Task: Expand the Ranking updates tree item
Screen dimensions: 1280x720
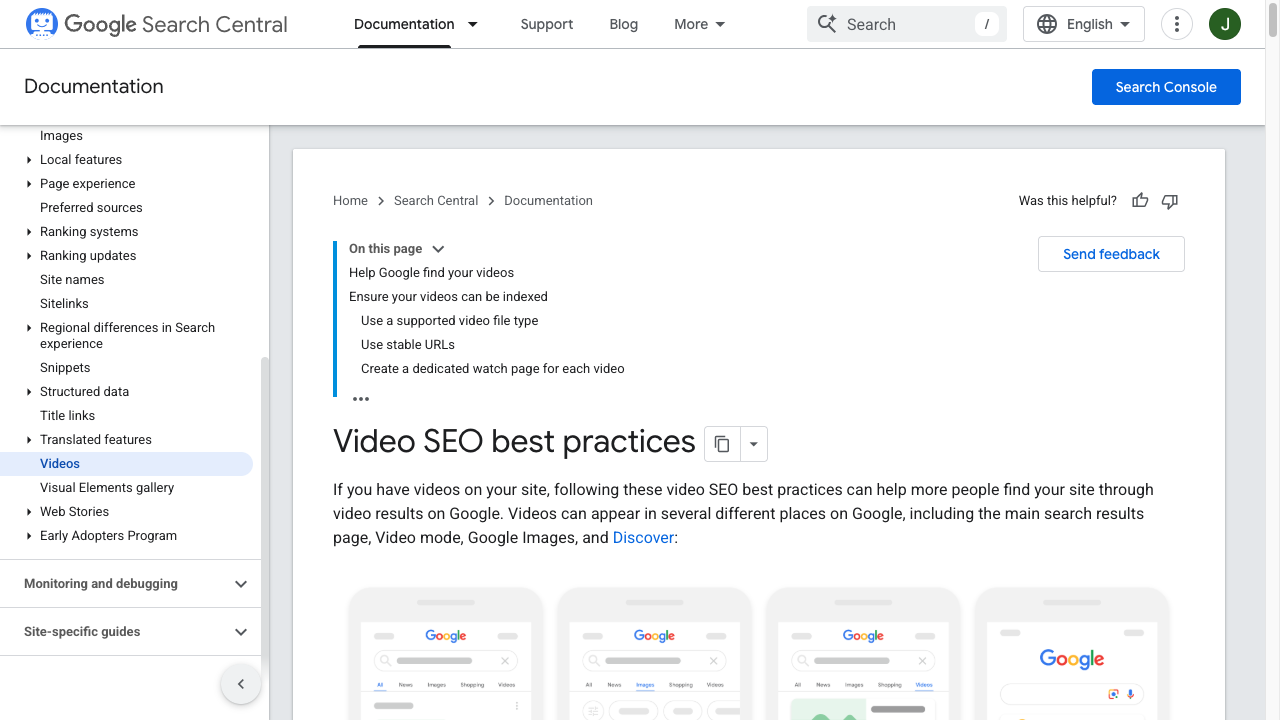Action: pyautogui.click(x=29, y=256)
